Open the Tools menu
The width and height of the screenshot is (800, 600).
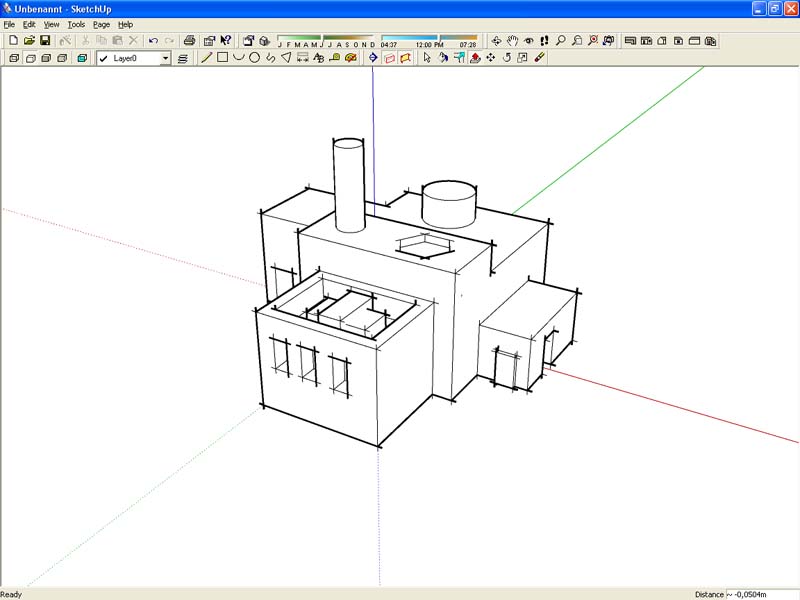coord(76,24)
